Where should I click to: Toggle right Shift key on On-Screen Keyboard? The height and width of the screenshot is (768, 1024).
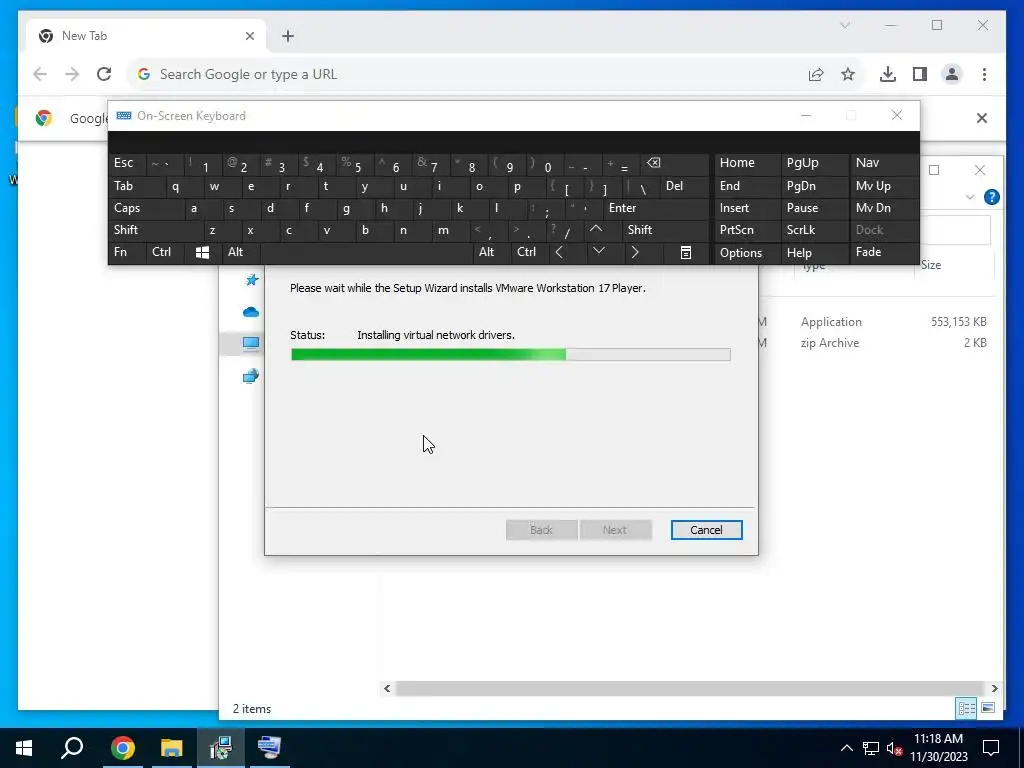pos(665,230)
